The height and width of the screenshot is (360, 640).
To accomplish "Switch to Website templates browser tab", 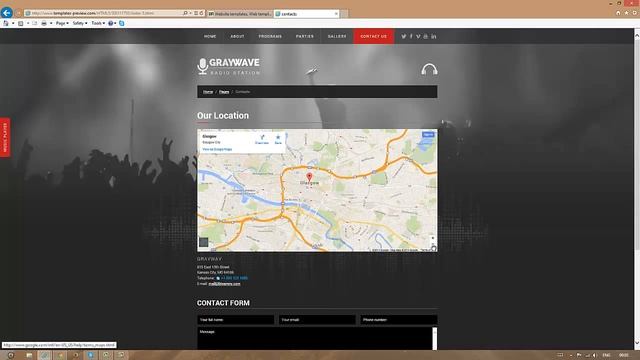I will [x=240, y=13].
